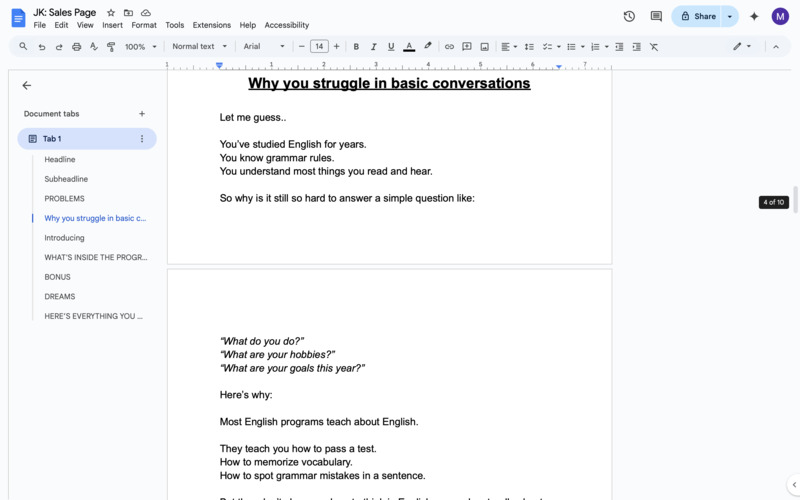Screen dimensions: 800x500
Task: Clear text formatting
Action: click(x=654, y=47)
